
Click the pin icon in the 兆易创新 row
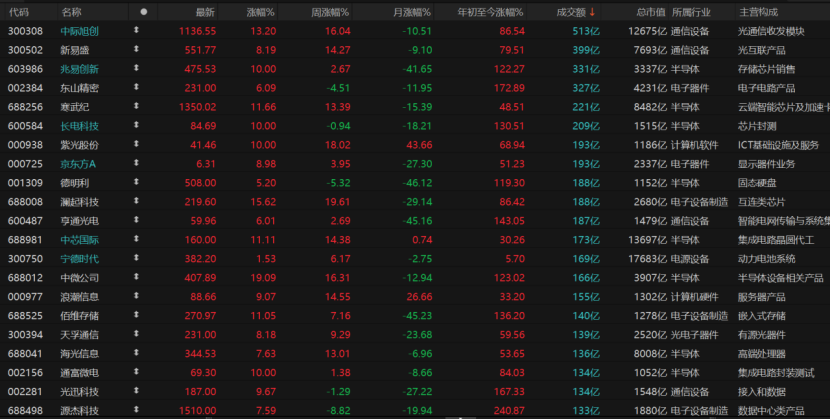click(136, 69)
